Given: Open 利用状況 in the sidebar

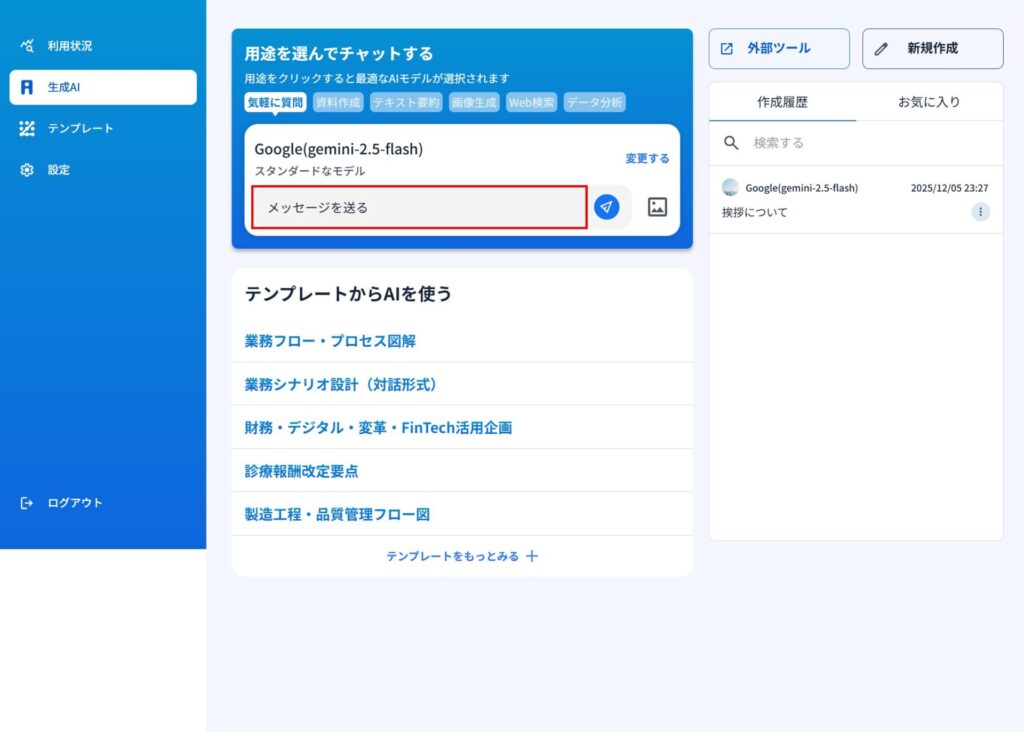Looking at the screenshot, I should pos(69,46).
